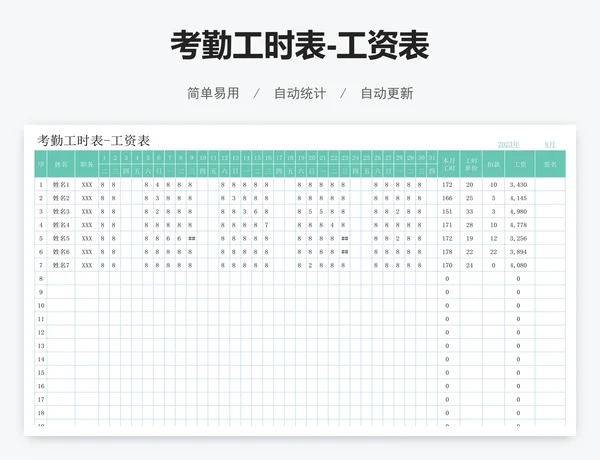Select deduction 12 in the 姓名5 row
This screenshot has width=600, height=460.
pos(494,238)
